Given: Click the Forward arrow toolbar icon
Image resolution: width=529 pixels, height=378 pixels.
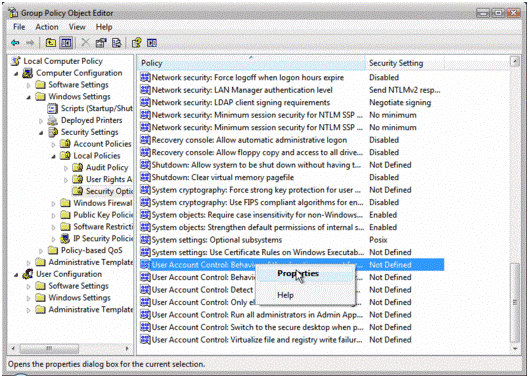Looking at the screenshot, I should pyautogui.click(x=30, y=43).
